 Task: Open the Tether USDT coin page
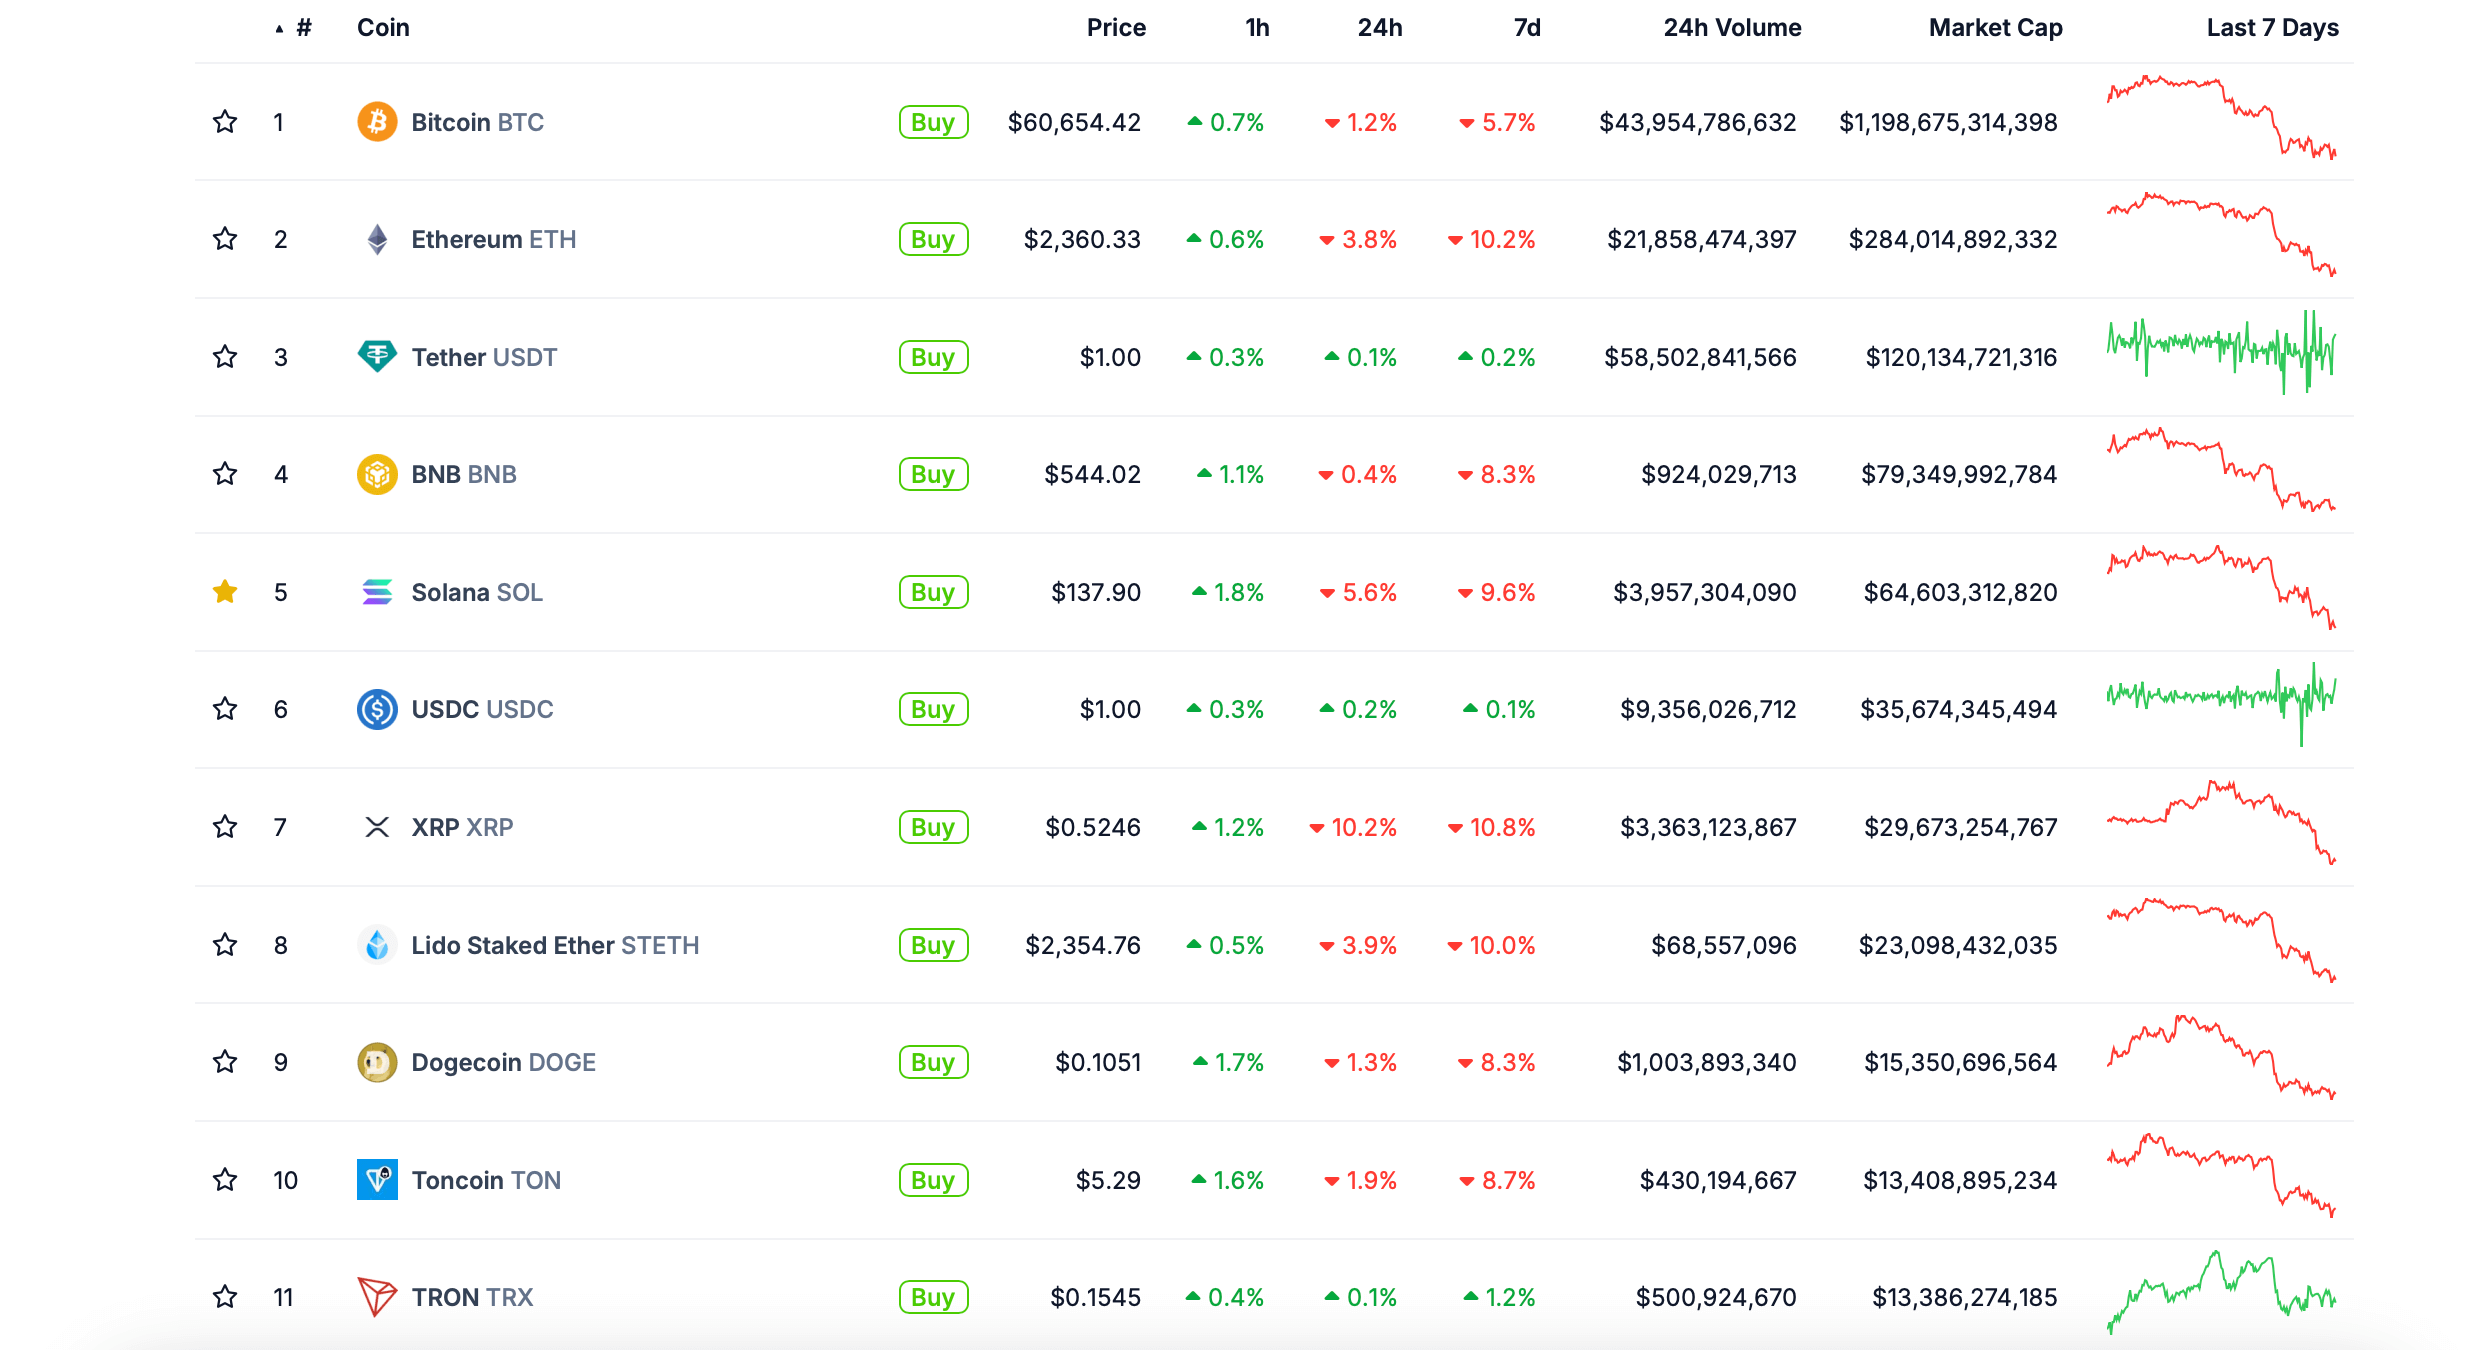coord(484,357)
